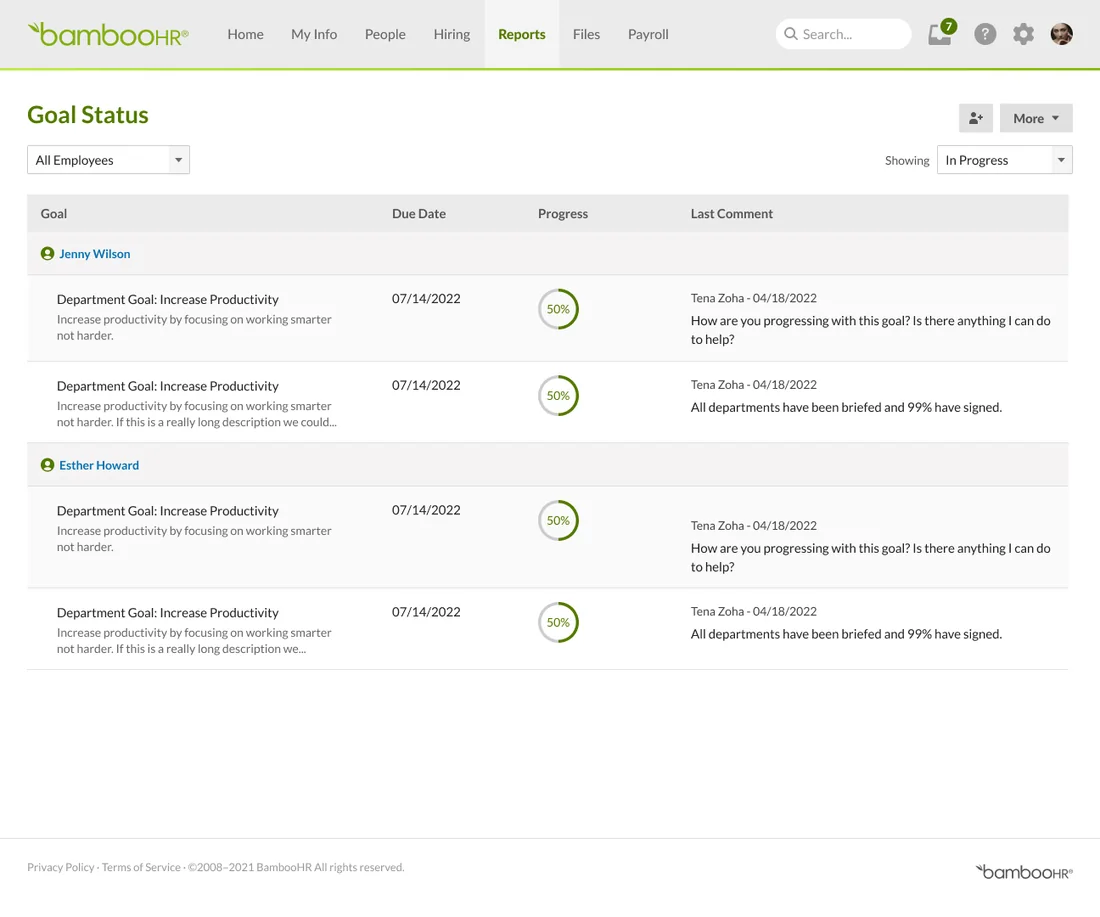This screenshot has width=1100, height=917.
Task: Open the settings gear icon
Action: [x=1024, y=34]
